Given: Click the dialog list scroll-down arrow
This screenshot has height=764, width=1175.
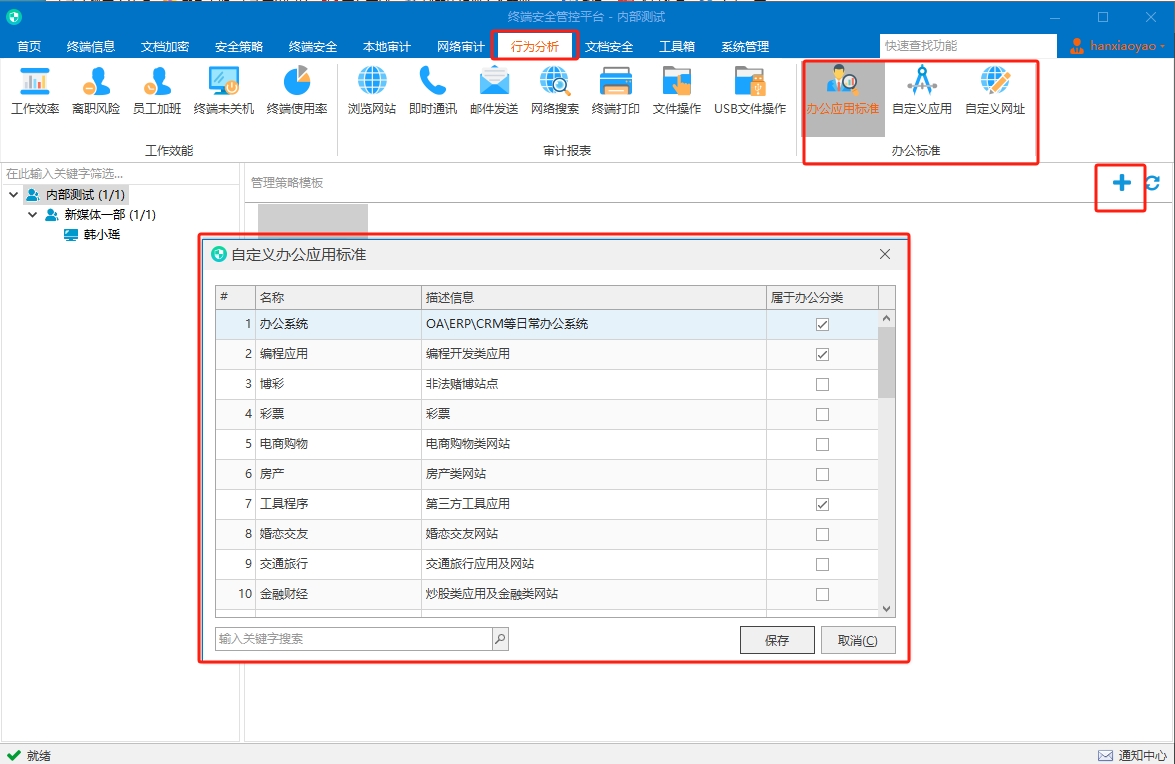Looking at the screenshot, I should (886, 609).
